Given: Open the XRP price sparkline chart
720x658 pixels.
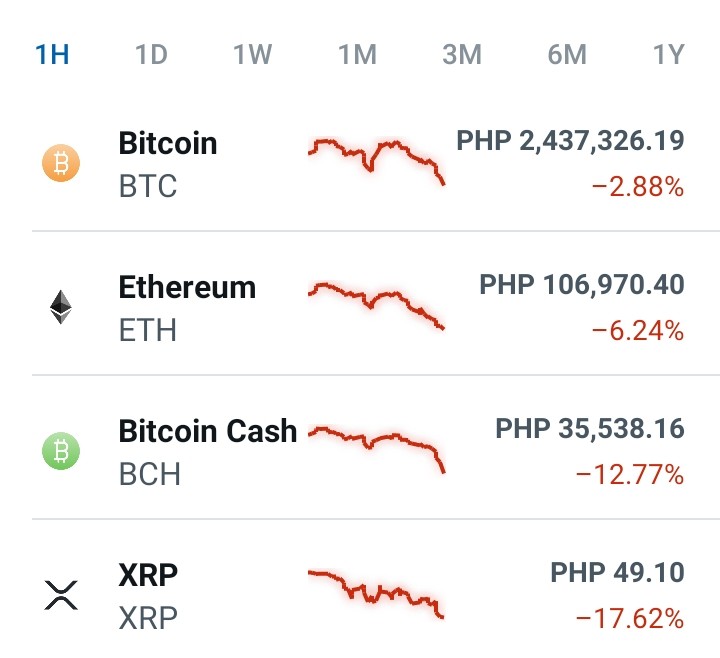Looking at the screenshot, I should tap(376, 594).
